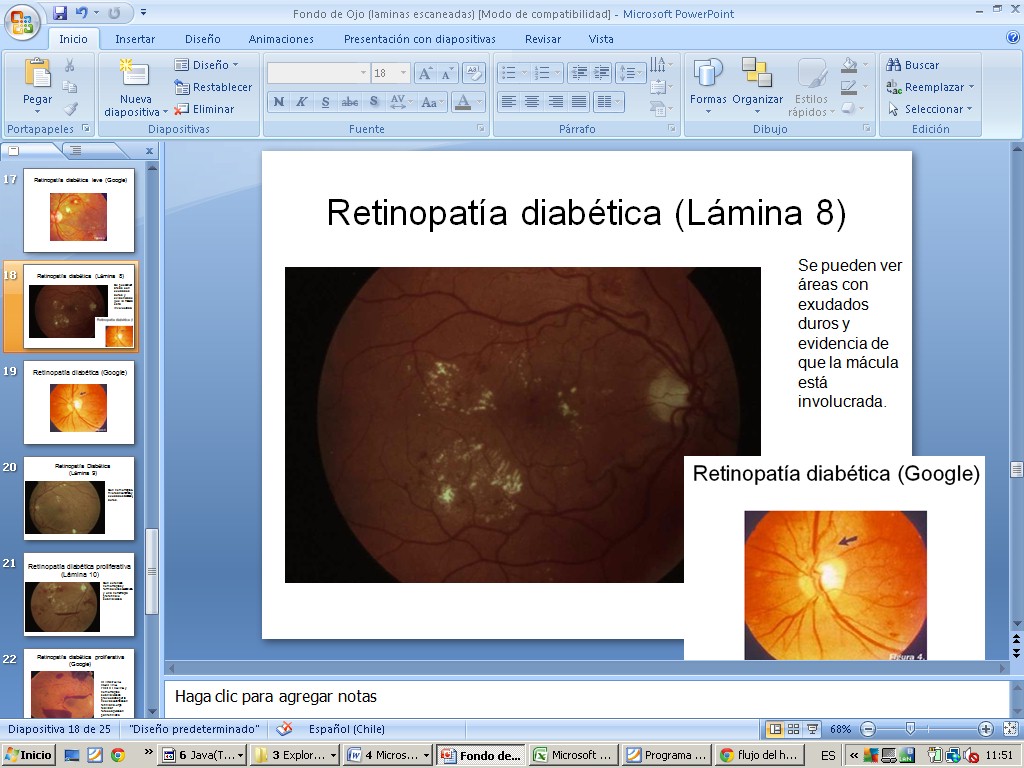Screen dimensions: 1024x768
Task: Toggle italic formatting
Action: [x=301, y=102]
